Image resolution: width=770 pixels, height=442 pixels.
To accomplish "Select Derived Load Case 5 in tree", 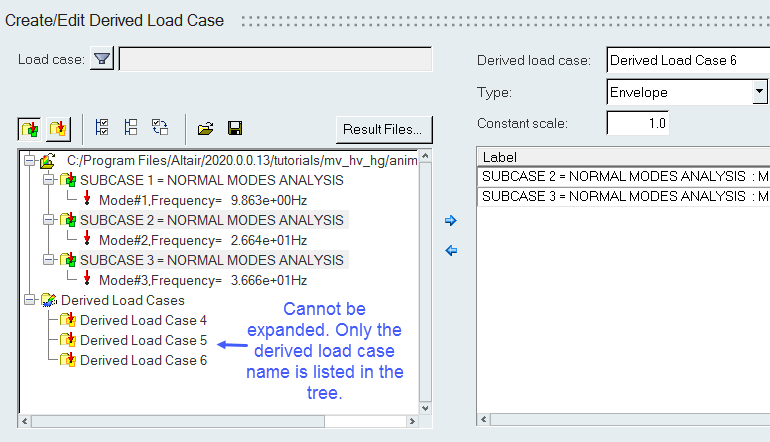I will tap(143, 340).
